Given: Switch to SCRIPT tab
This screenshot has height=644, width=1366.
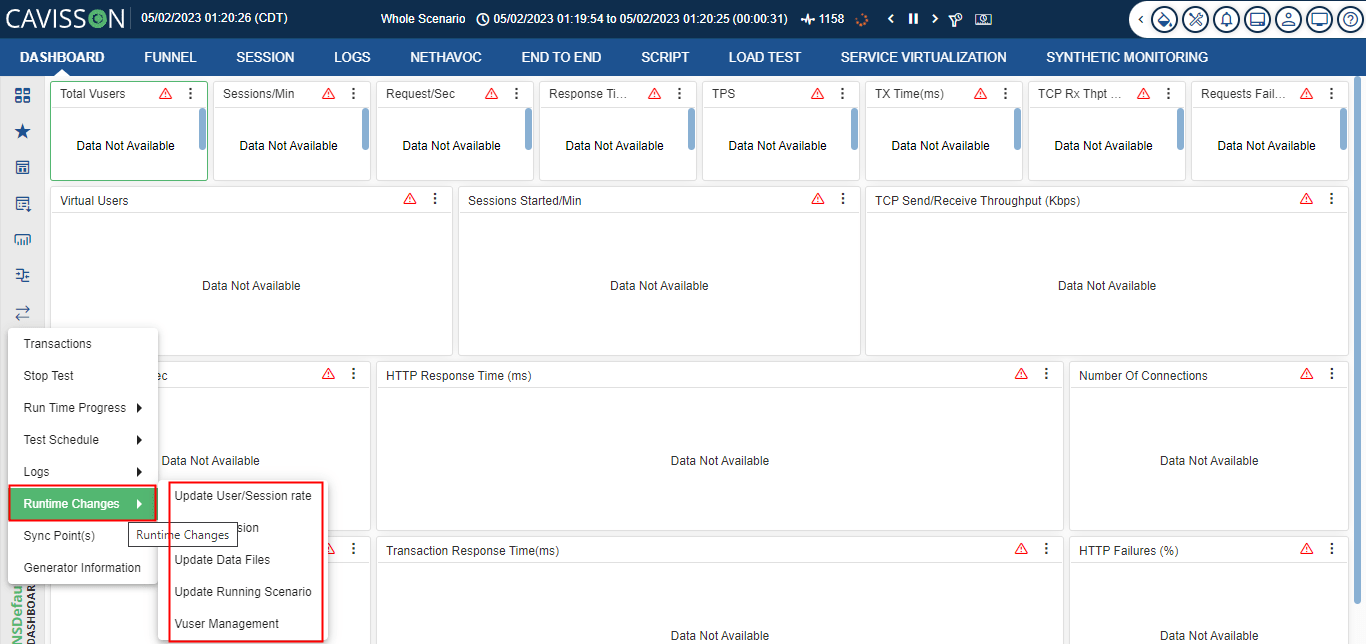Looking at the screenshot, I should coord(665,57).
